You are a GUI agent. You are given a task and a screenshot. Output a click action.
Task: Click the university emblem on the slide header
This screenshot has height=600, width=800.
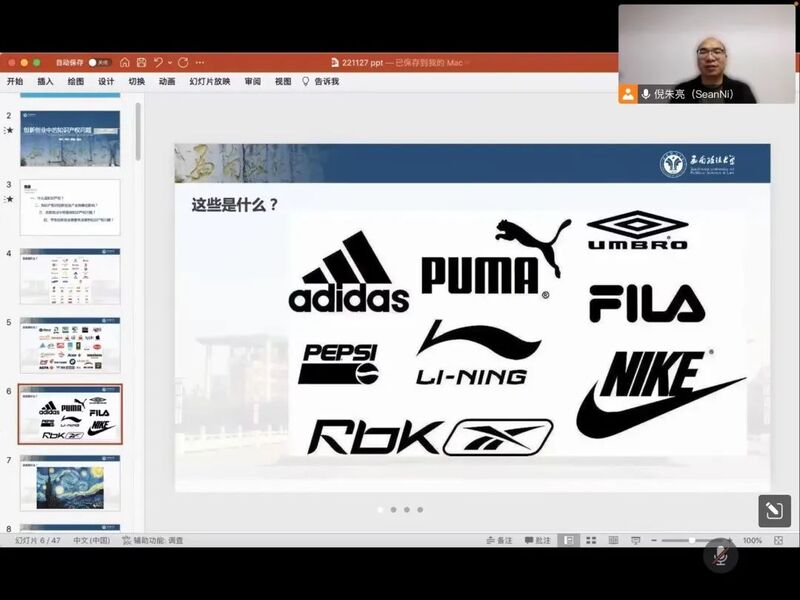click(x=673, y=164)
